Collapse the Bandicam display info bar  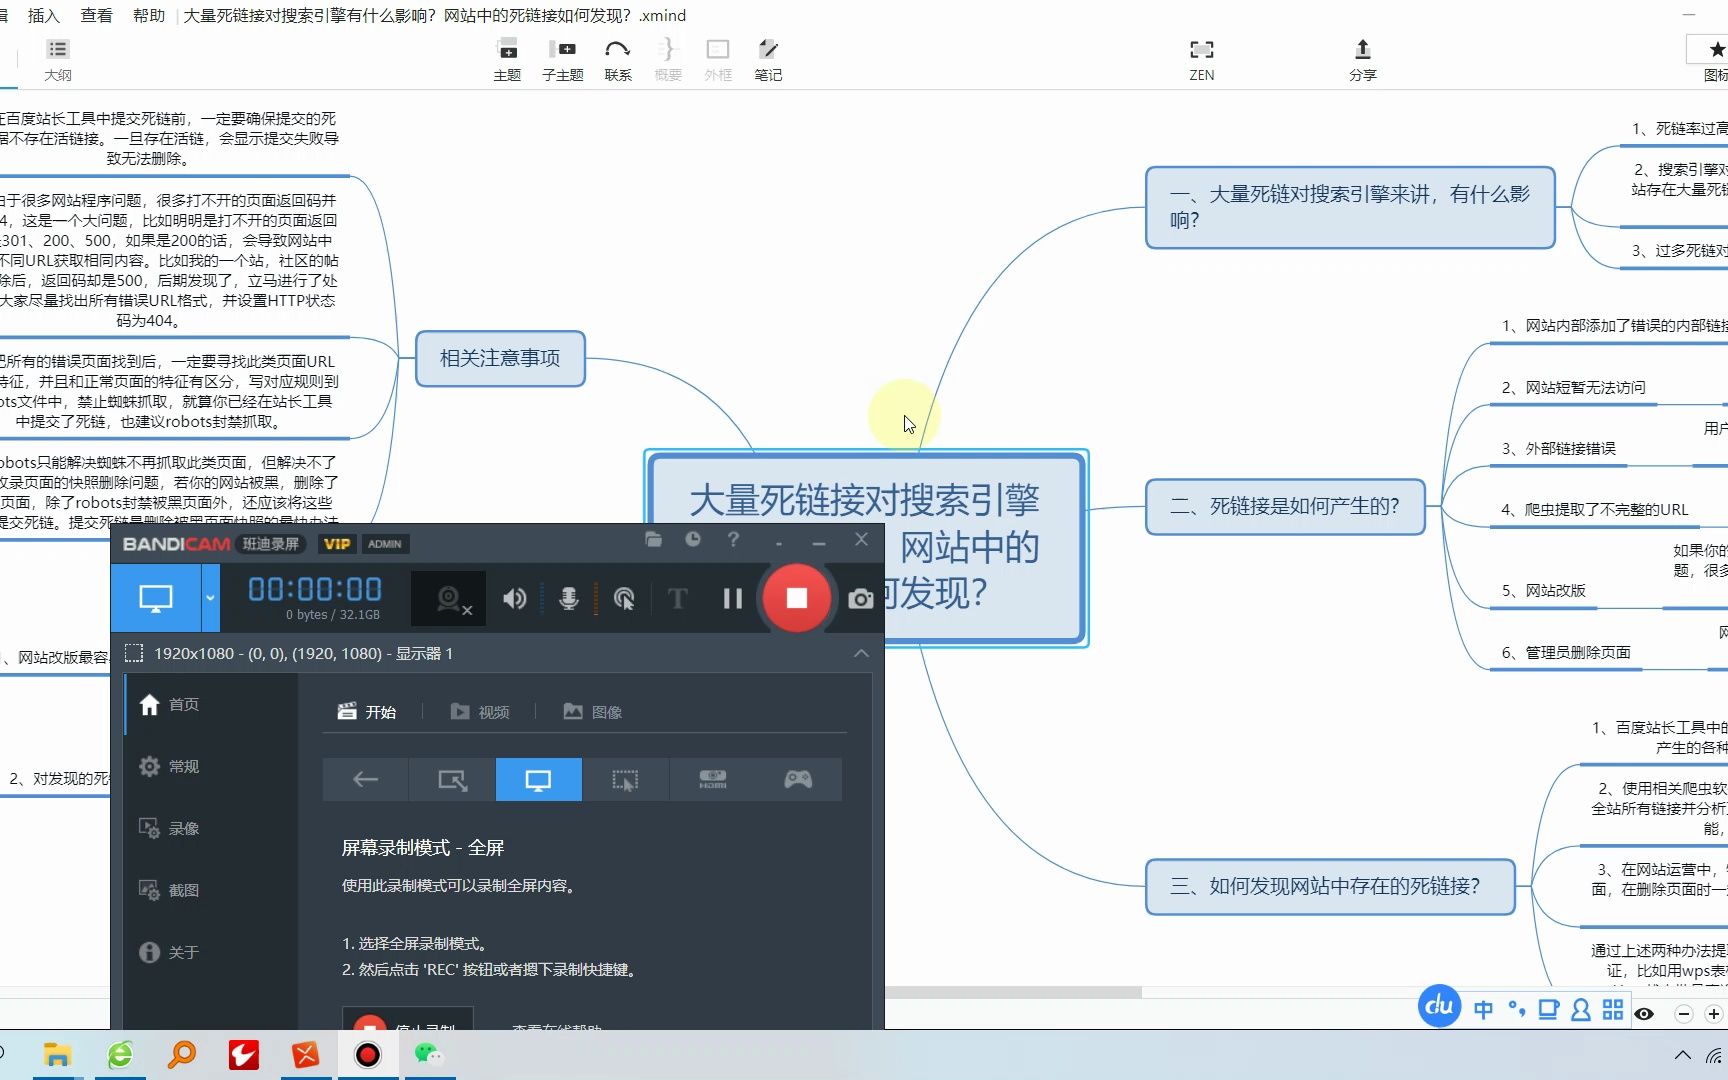click(x=861, y=653)
